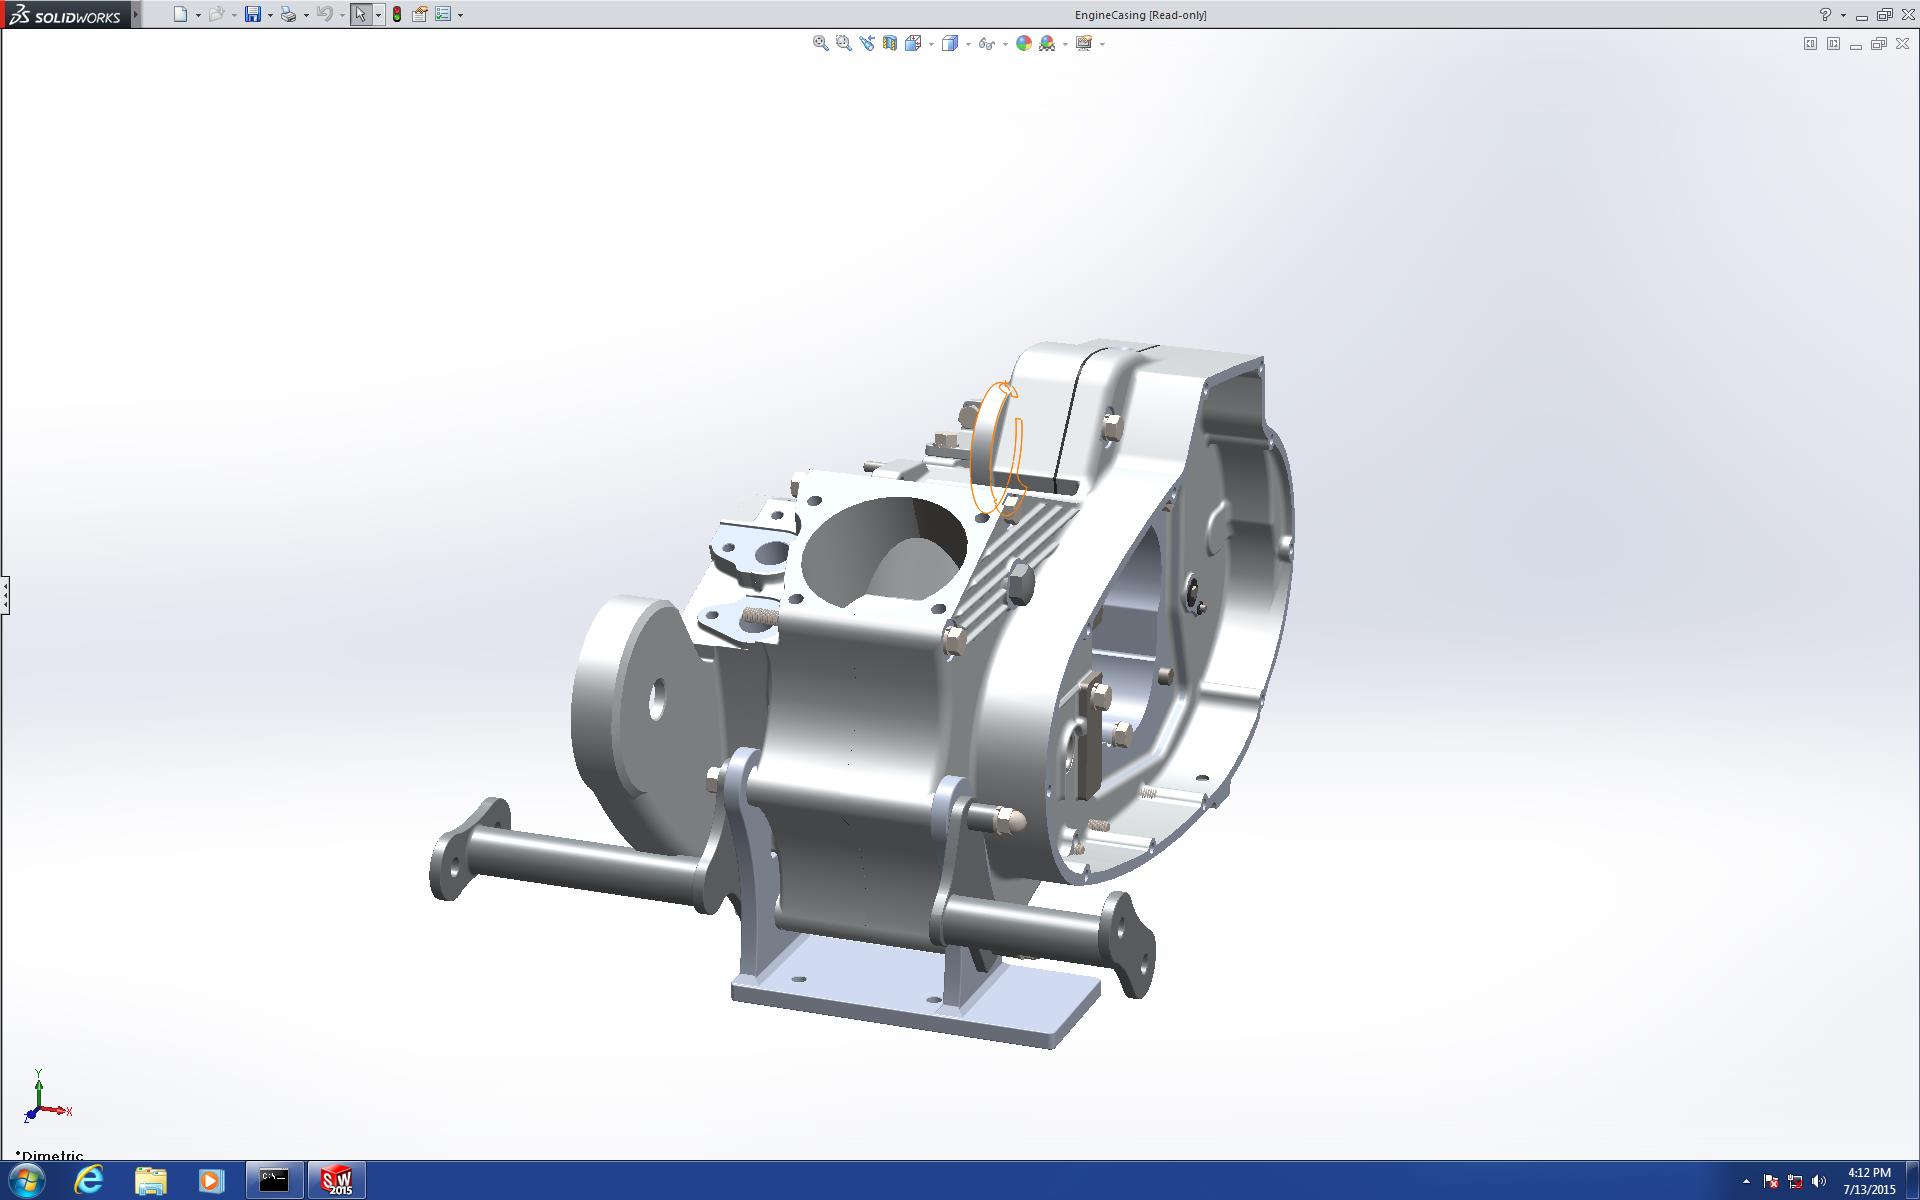Click the Previous View icon

click(866, 43)
